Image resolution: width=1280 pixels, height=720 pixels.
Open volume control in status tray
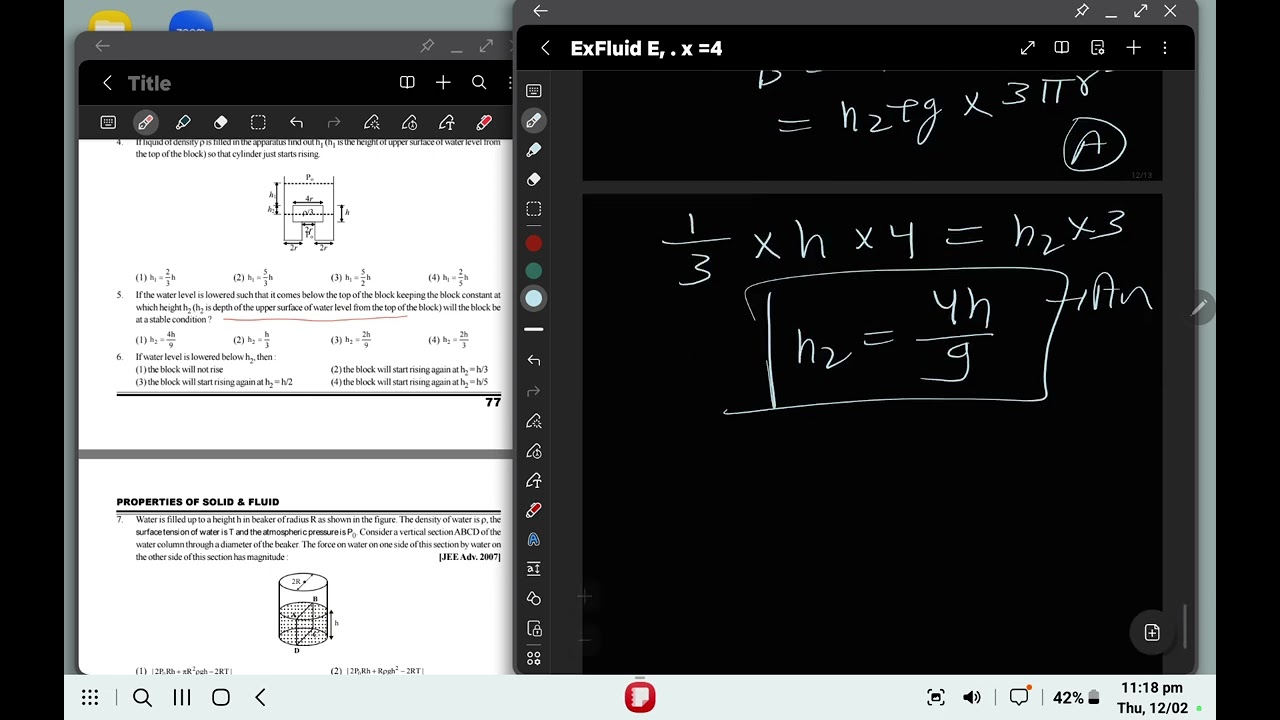pyautogui.click(x=971, y=698)
